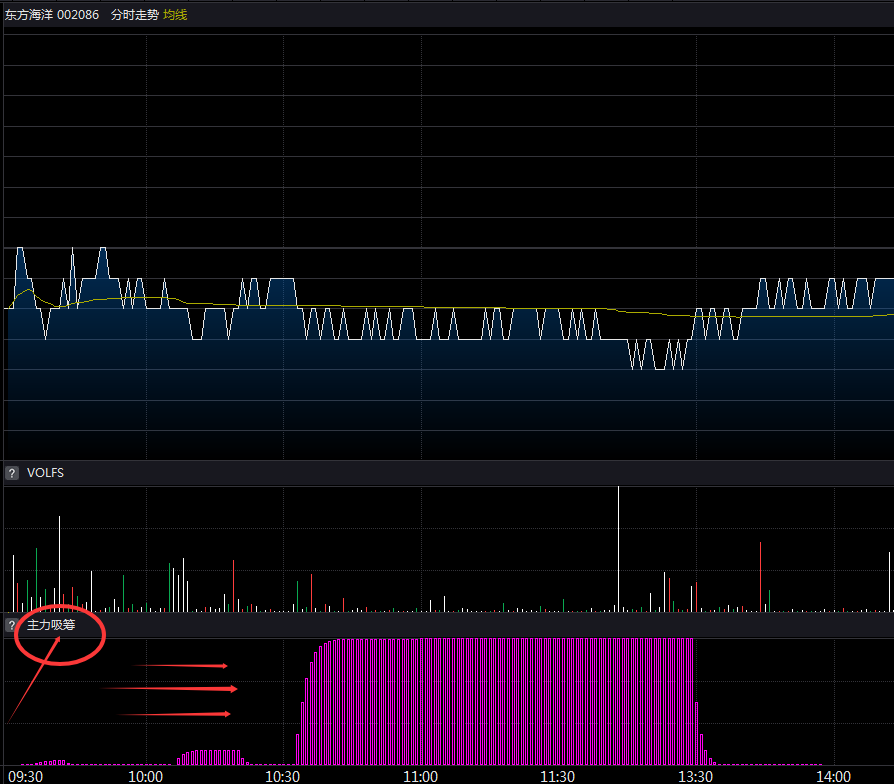
Task: Toggle the 均线 average line label
Action: 175,15
